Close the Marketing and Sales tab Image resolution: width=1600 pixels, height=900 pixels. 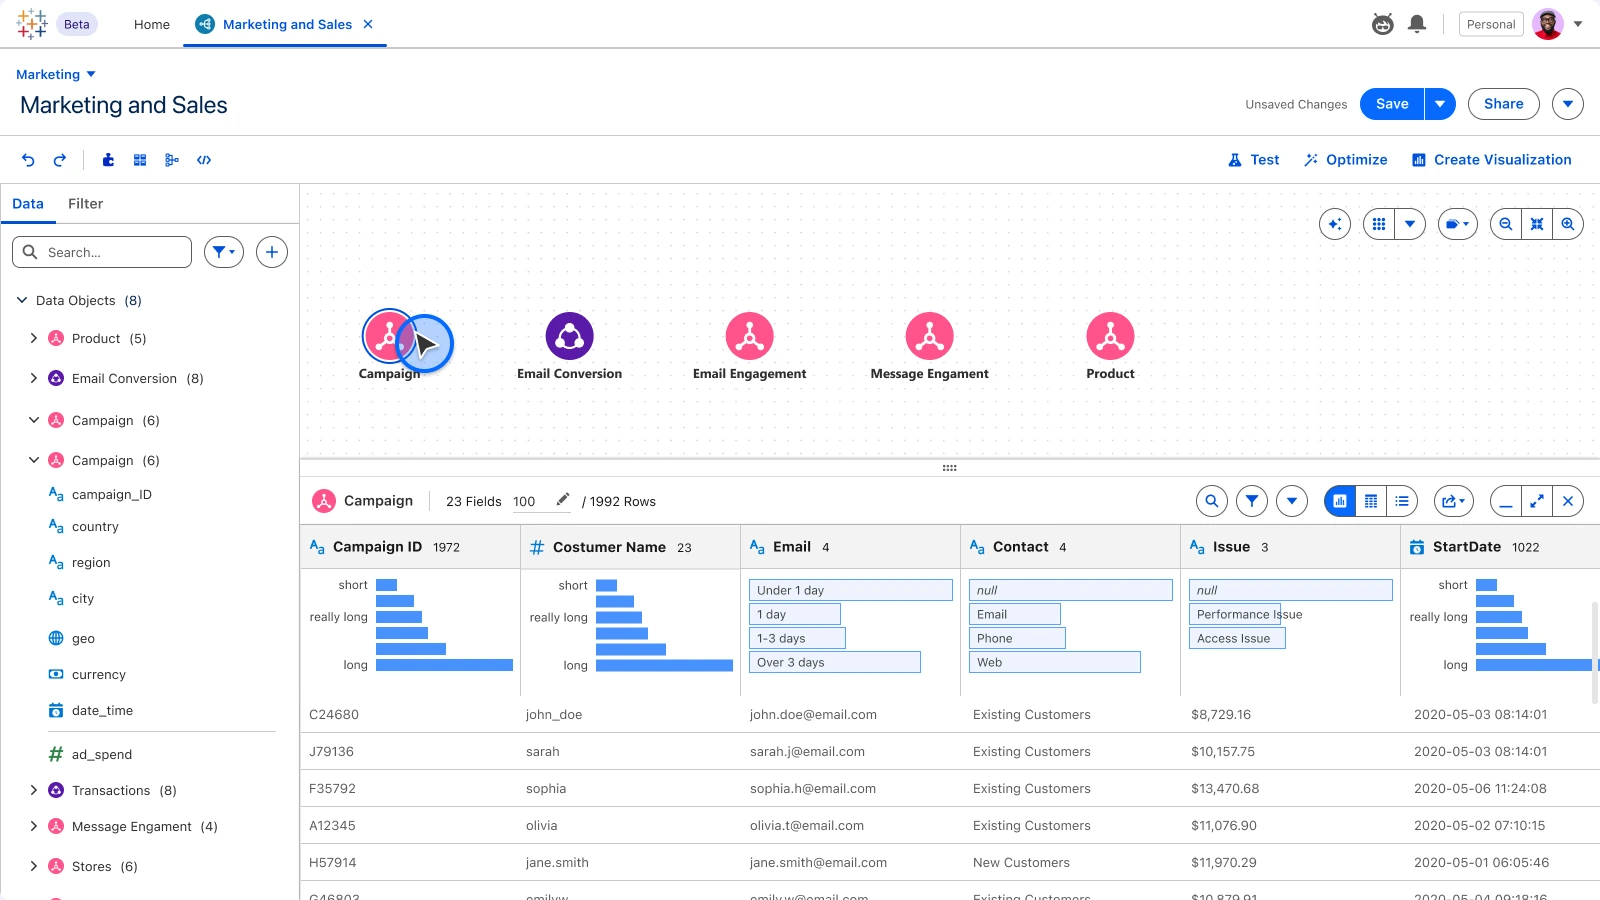click(368, 24)
